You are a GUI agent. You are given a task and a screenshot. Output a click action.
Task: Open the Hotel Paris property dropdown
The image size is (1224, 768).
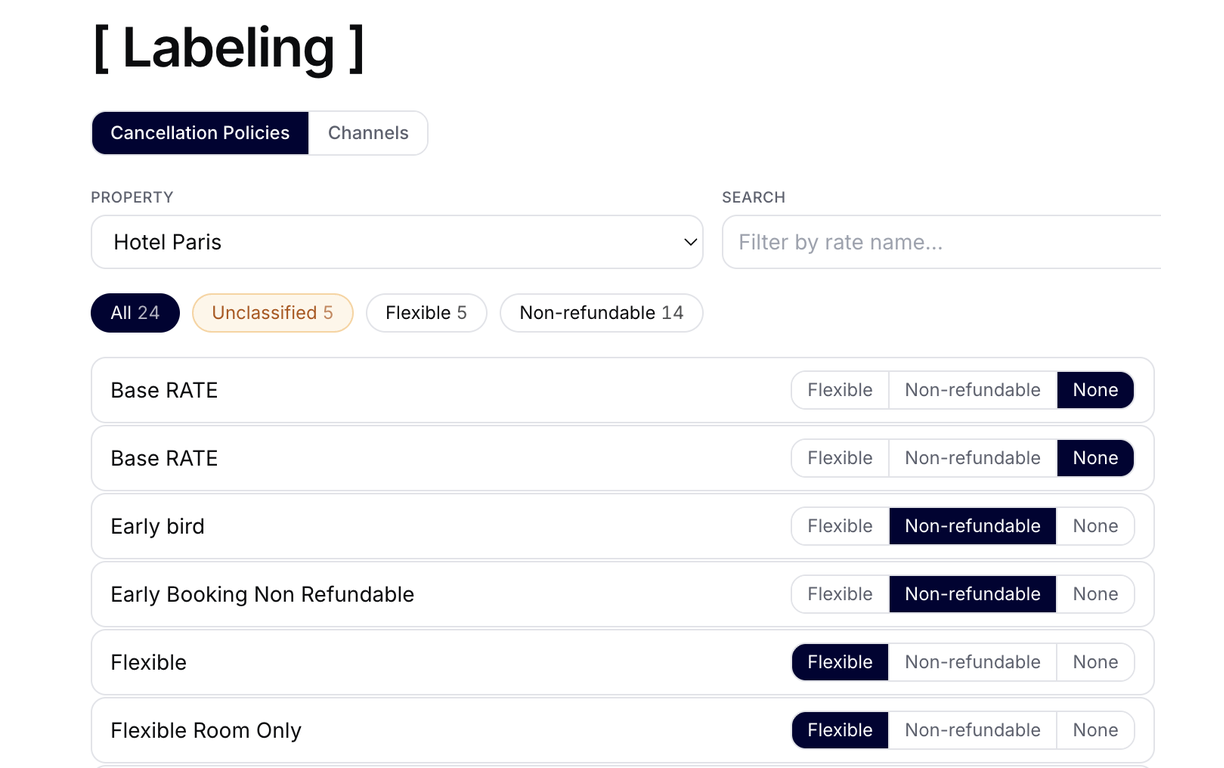[x=397, y=242]
